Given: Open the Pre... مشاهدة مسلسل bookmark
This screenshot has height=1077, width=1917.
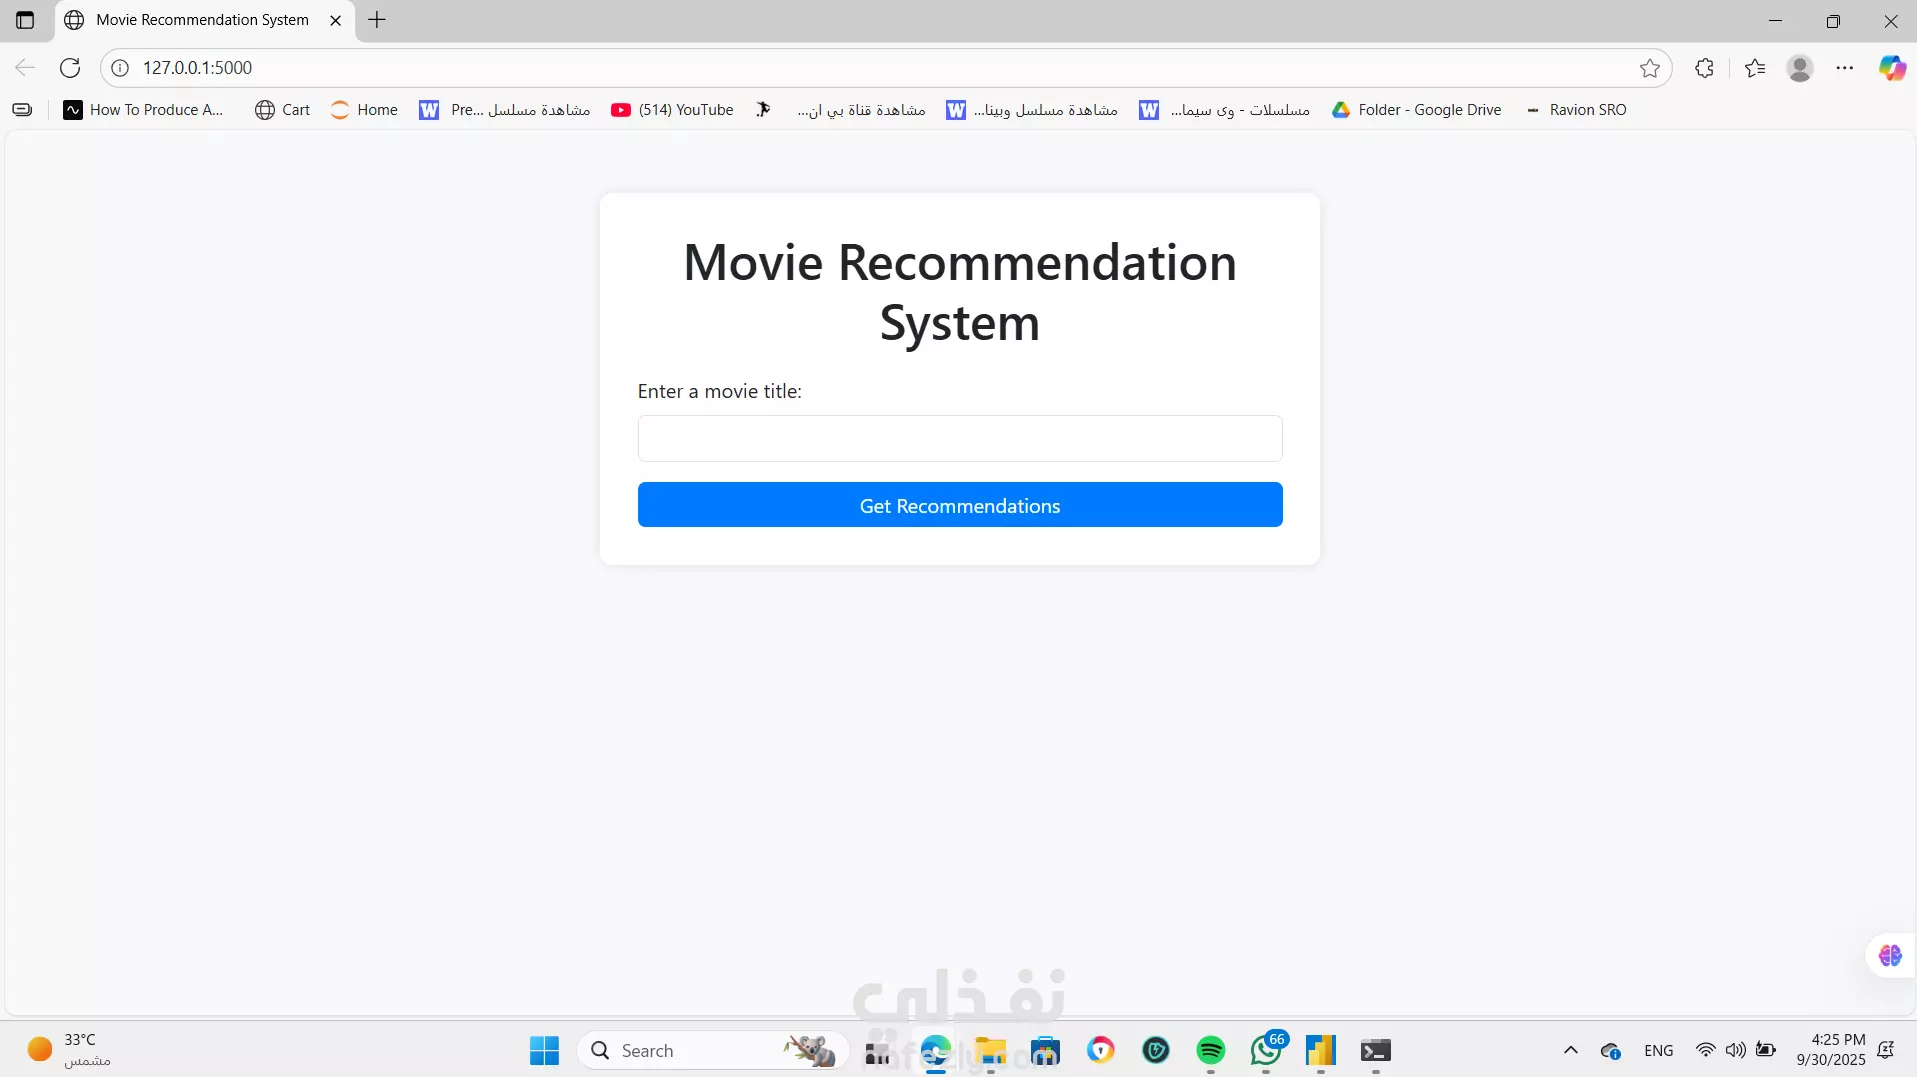Looking at the screenshot, I should click(x=505, y=110).
